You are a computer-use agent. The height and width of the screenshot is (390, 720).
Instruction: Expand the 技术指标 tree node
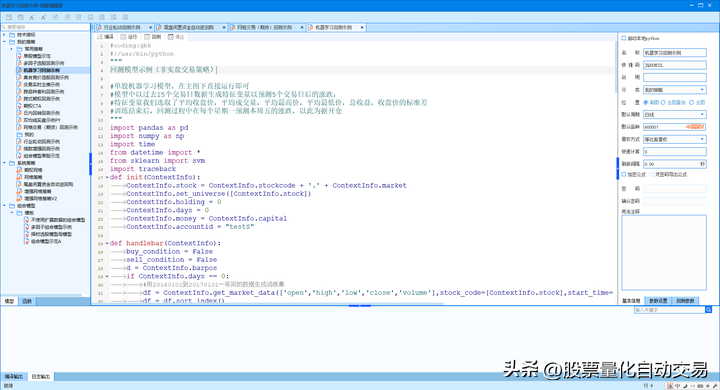5,35
